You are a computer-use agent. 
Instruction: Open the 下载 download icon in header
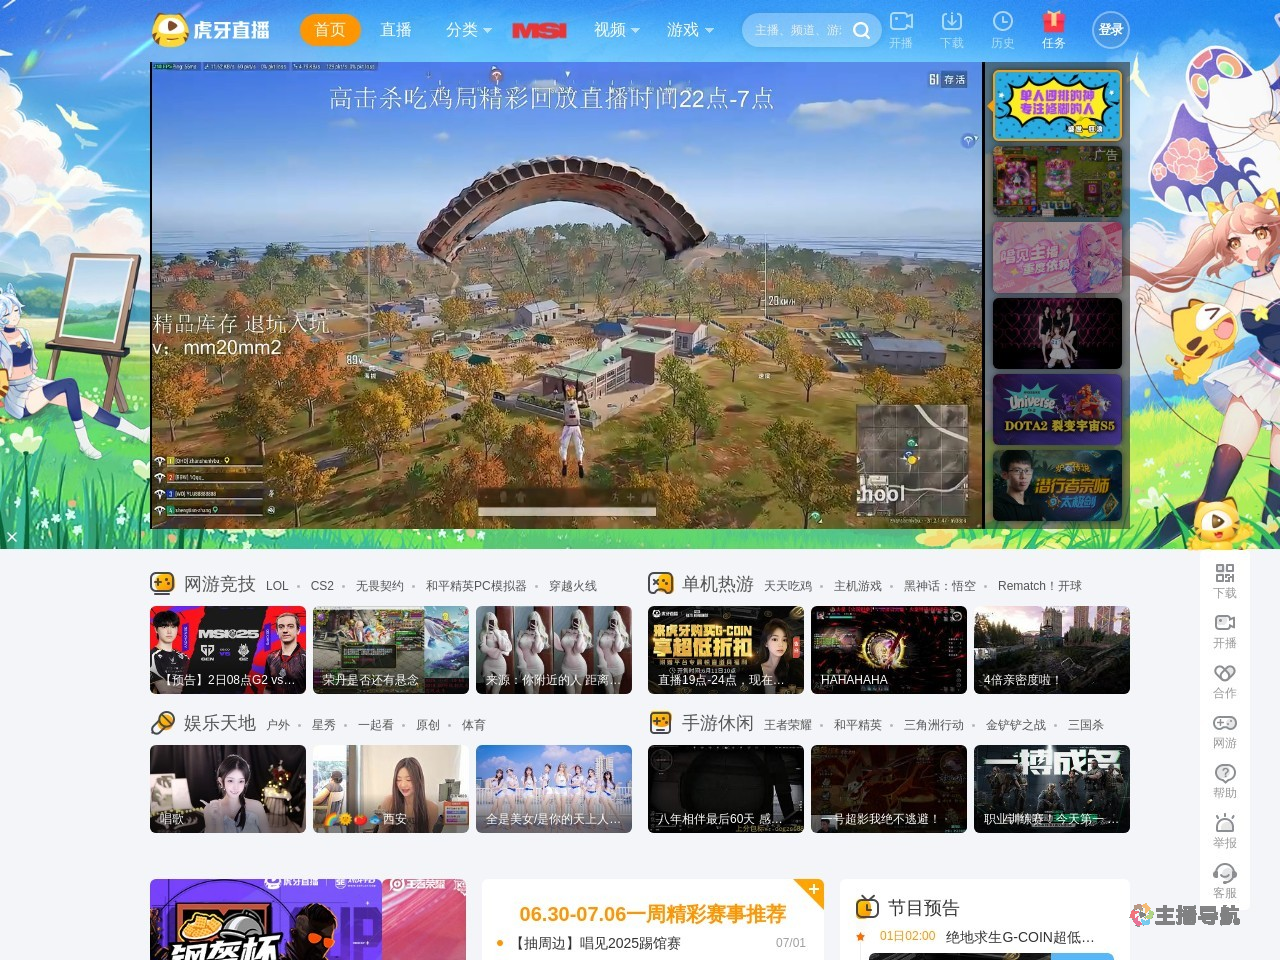point(952,21)
